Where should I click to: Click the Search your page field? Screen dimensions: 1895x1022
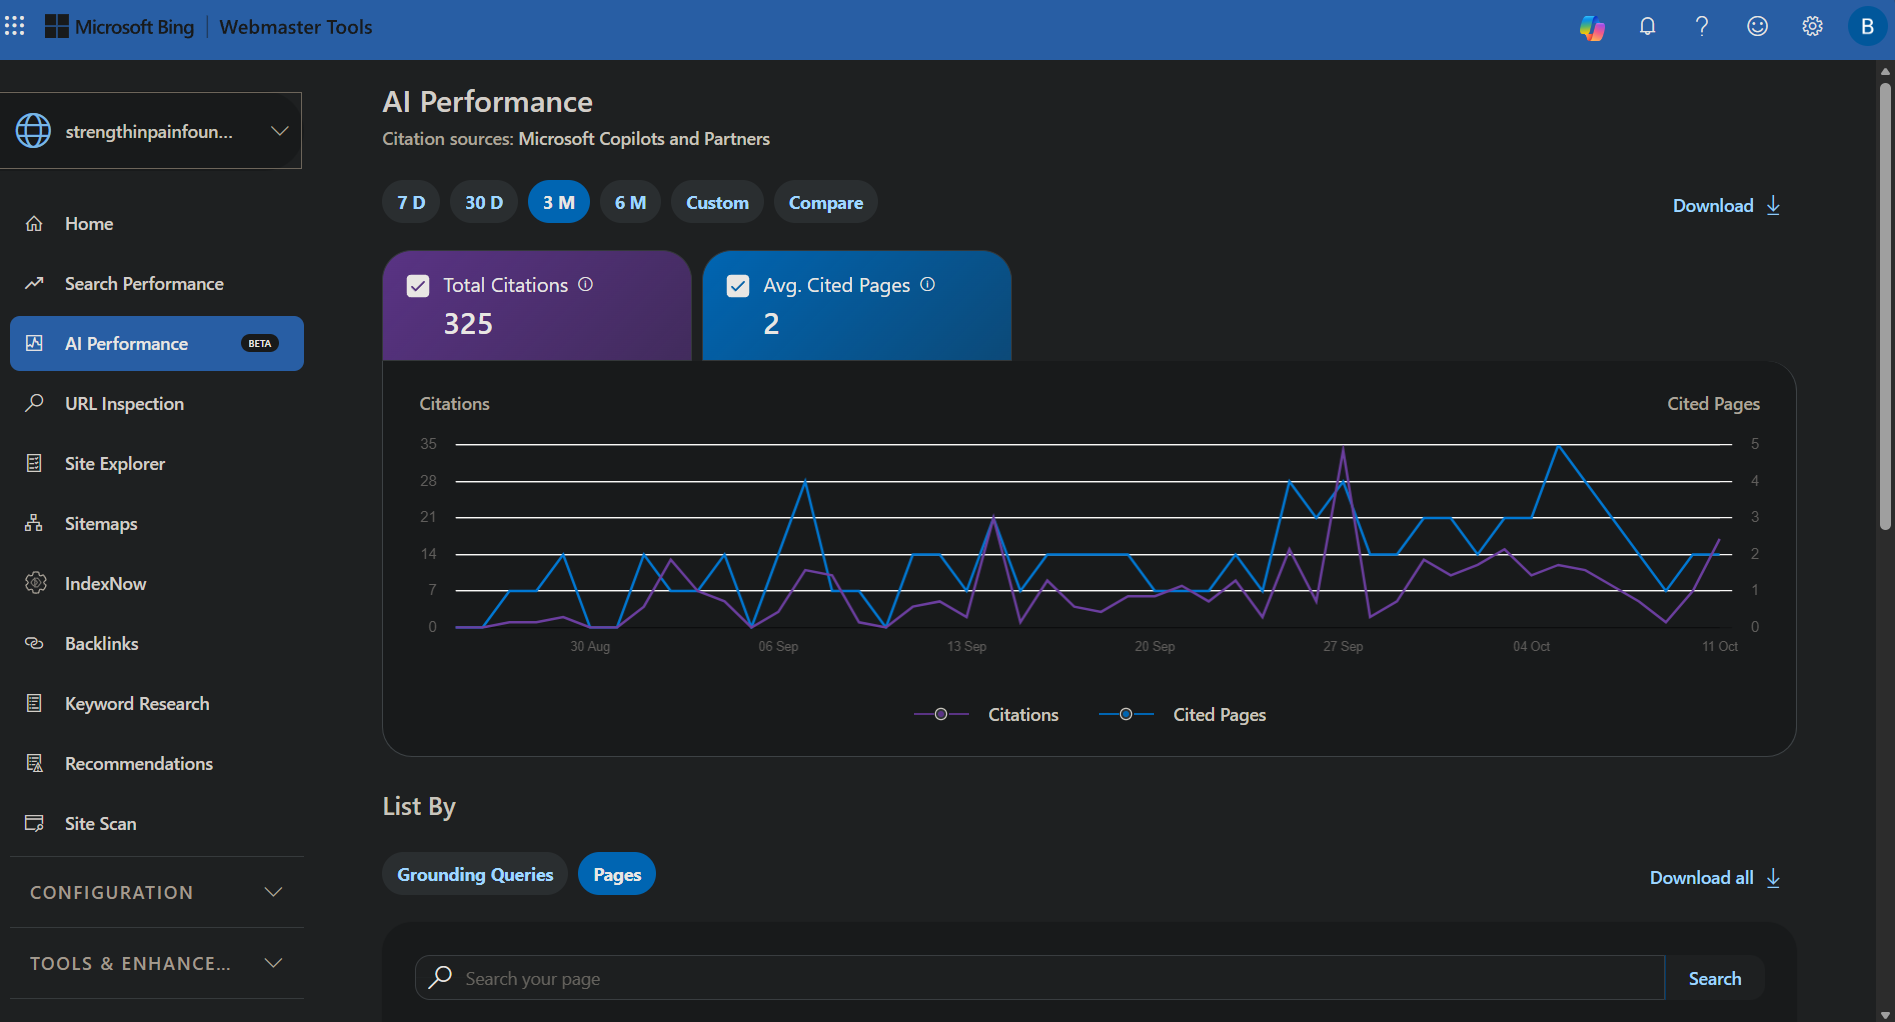[x=1040, y=978]
